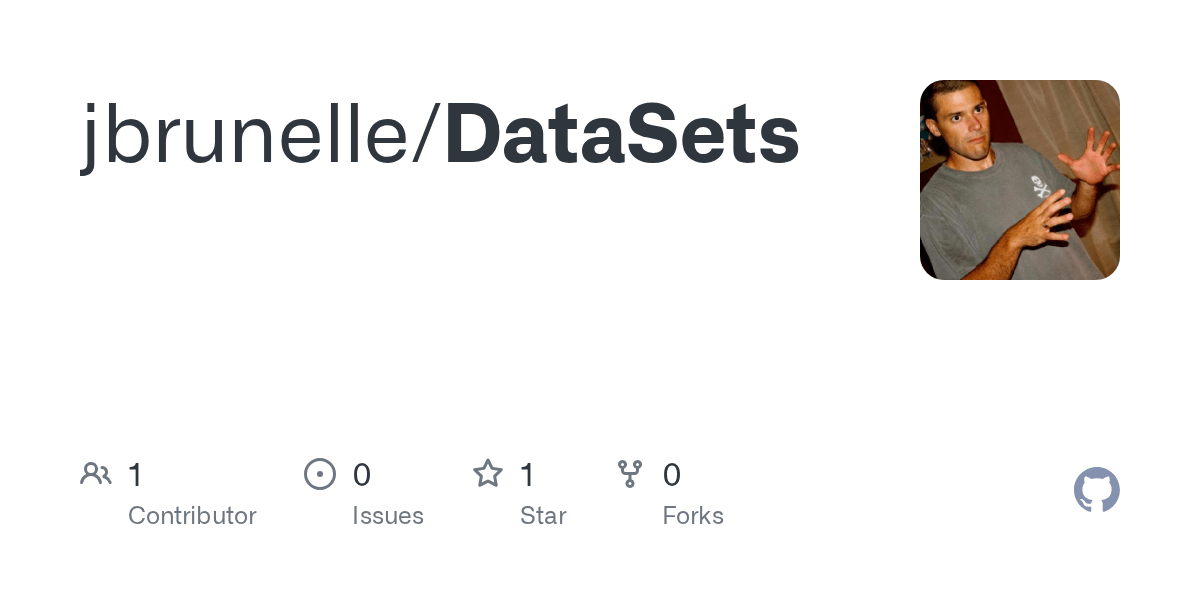The image size is (1200, 600).
Task: Click the star outline icon
Action: click(487, 474)
